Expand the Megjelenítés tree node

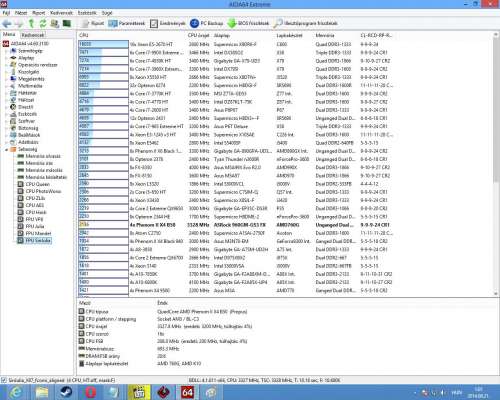[x=6, y=79]
